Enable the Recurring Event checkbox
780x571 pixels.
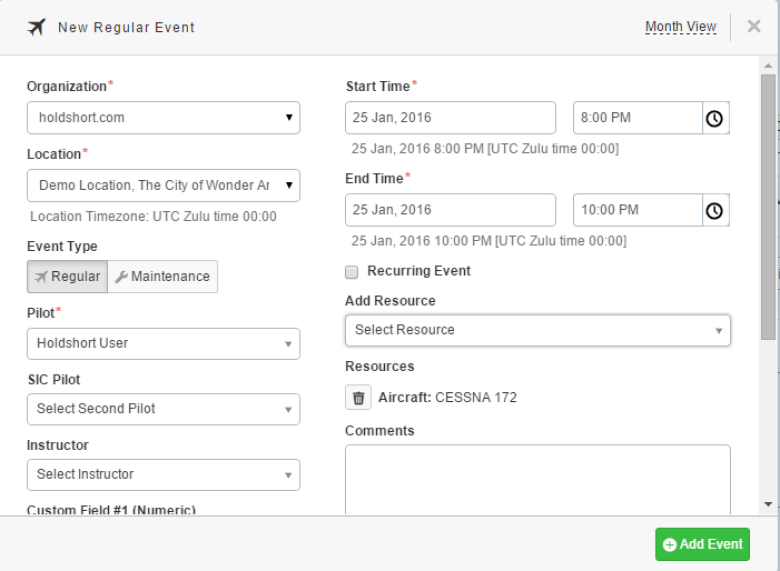pyautogui.click(x=352, y=272)
